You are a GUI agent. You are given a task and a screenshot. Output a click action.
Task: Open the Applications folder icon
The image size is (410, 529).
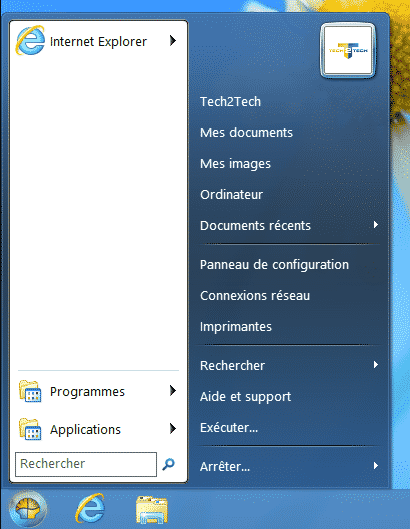tap(30, 429)
